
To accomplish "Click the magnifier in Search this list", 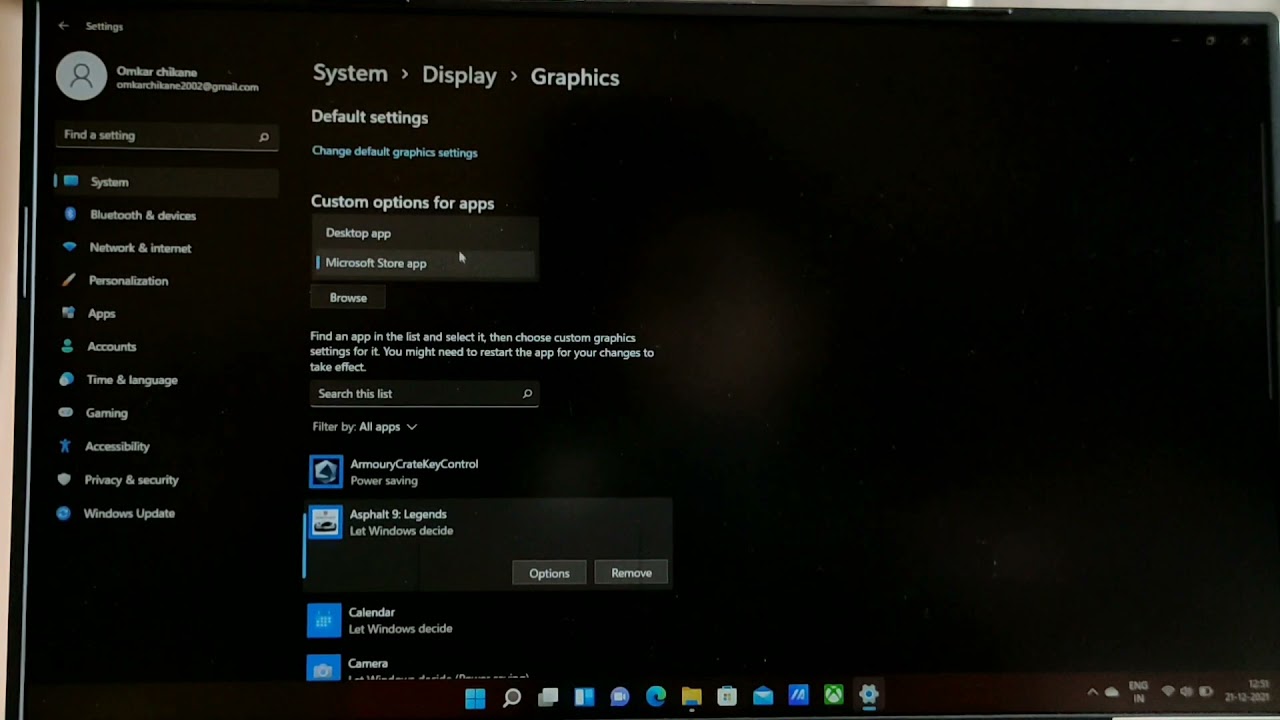I will (x=527, y=394).
